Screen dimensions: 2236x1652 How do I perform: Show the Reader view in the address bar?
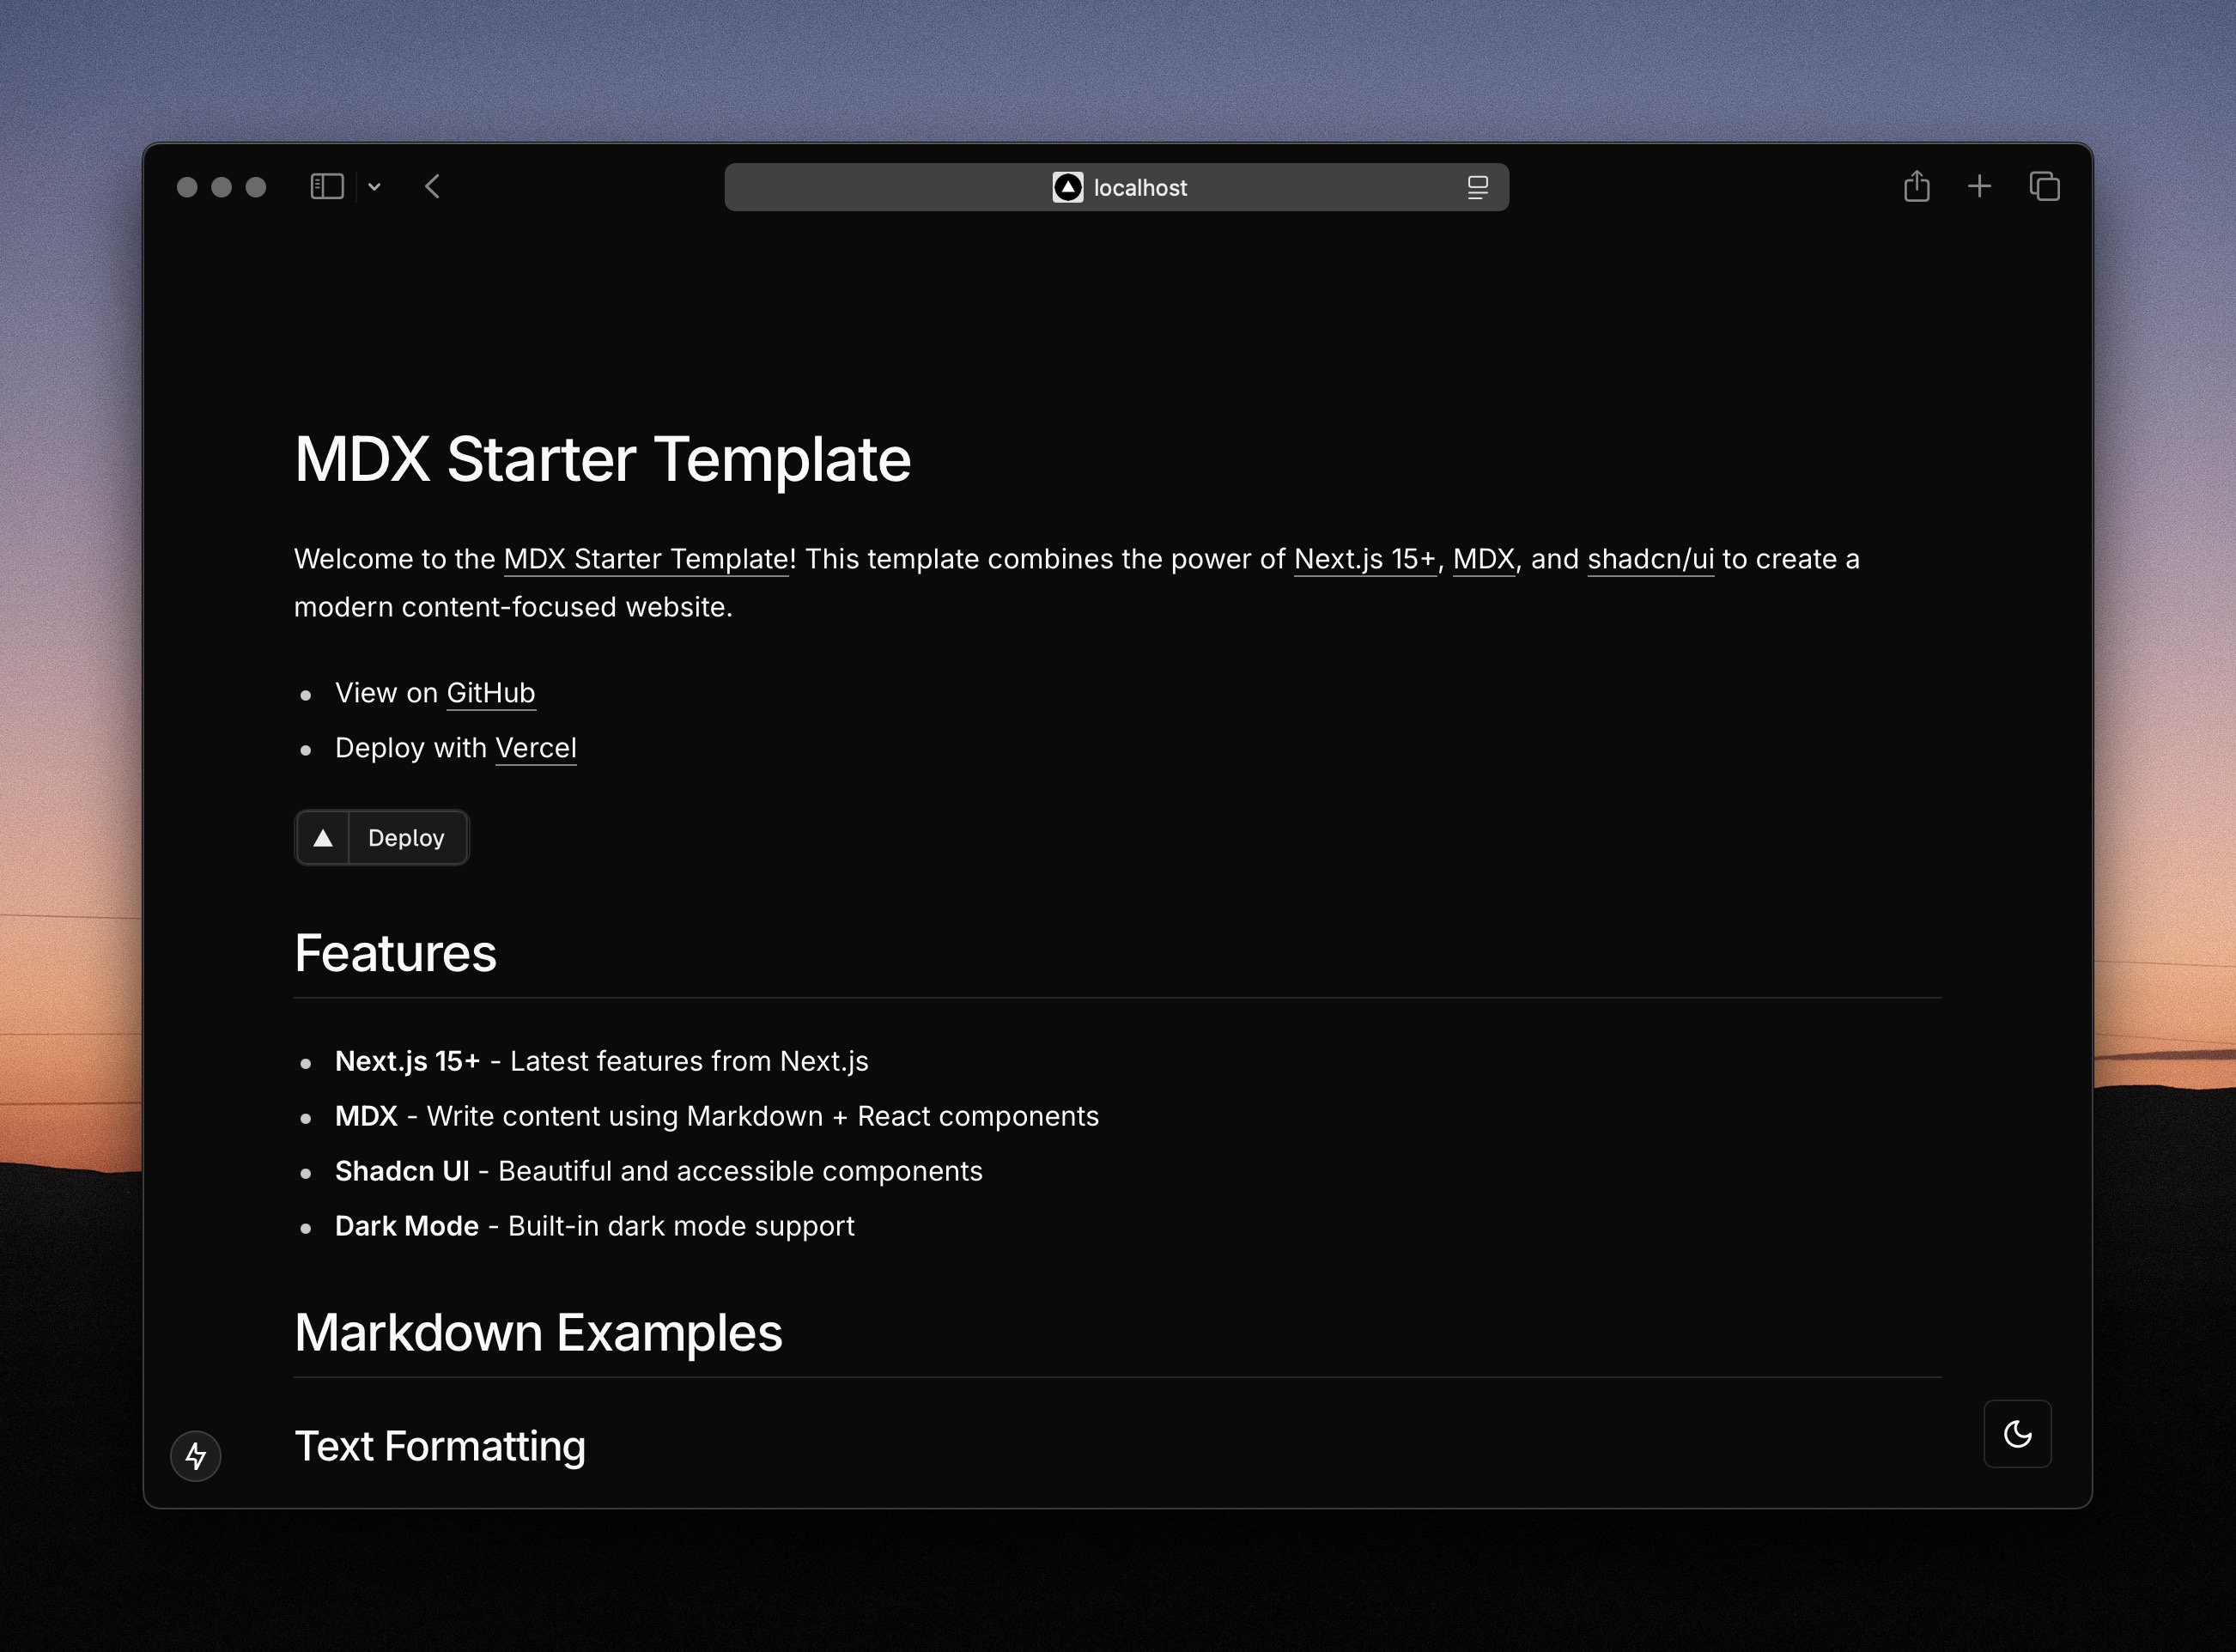click(x=1477, y=186)
